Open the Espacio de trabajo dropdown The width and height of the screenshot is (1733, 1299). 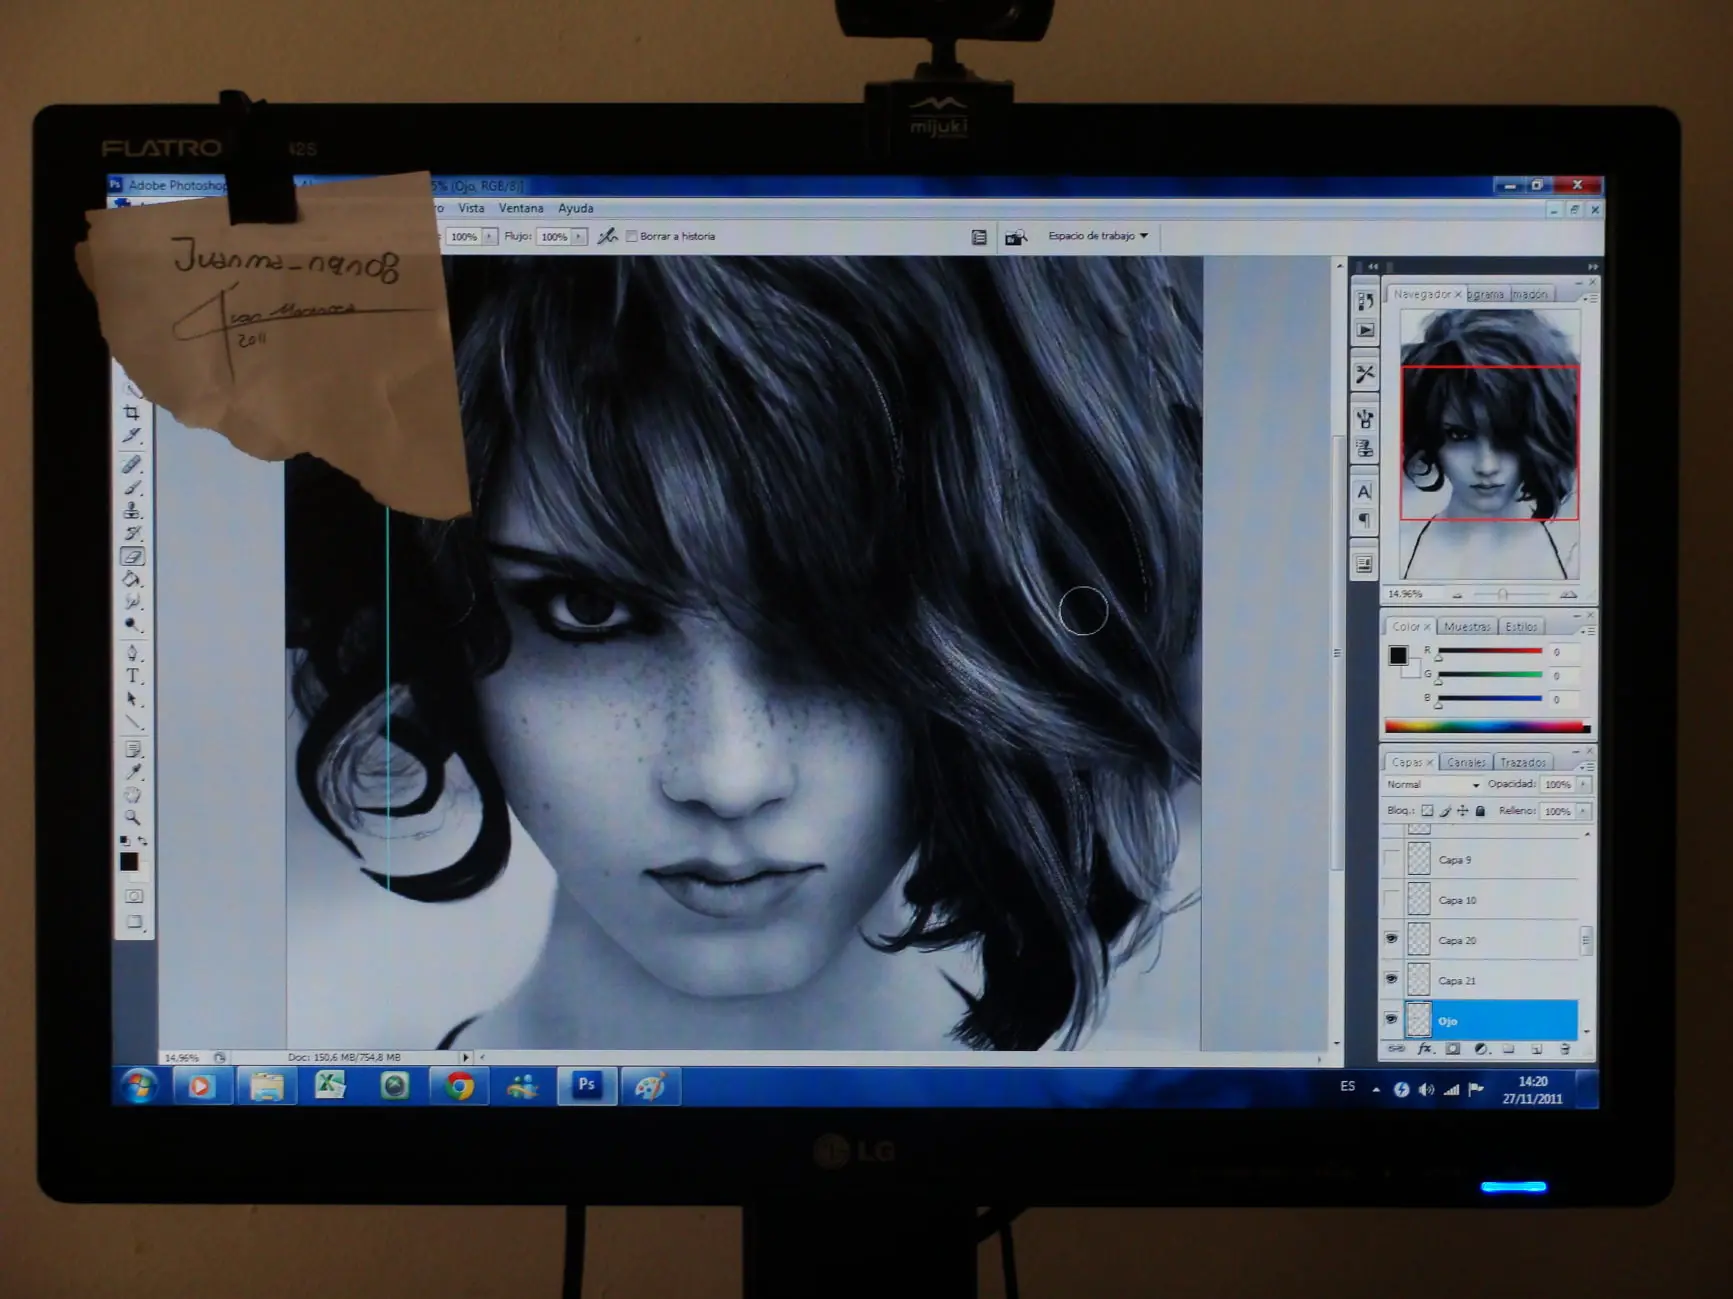1097,236
